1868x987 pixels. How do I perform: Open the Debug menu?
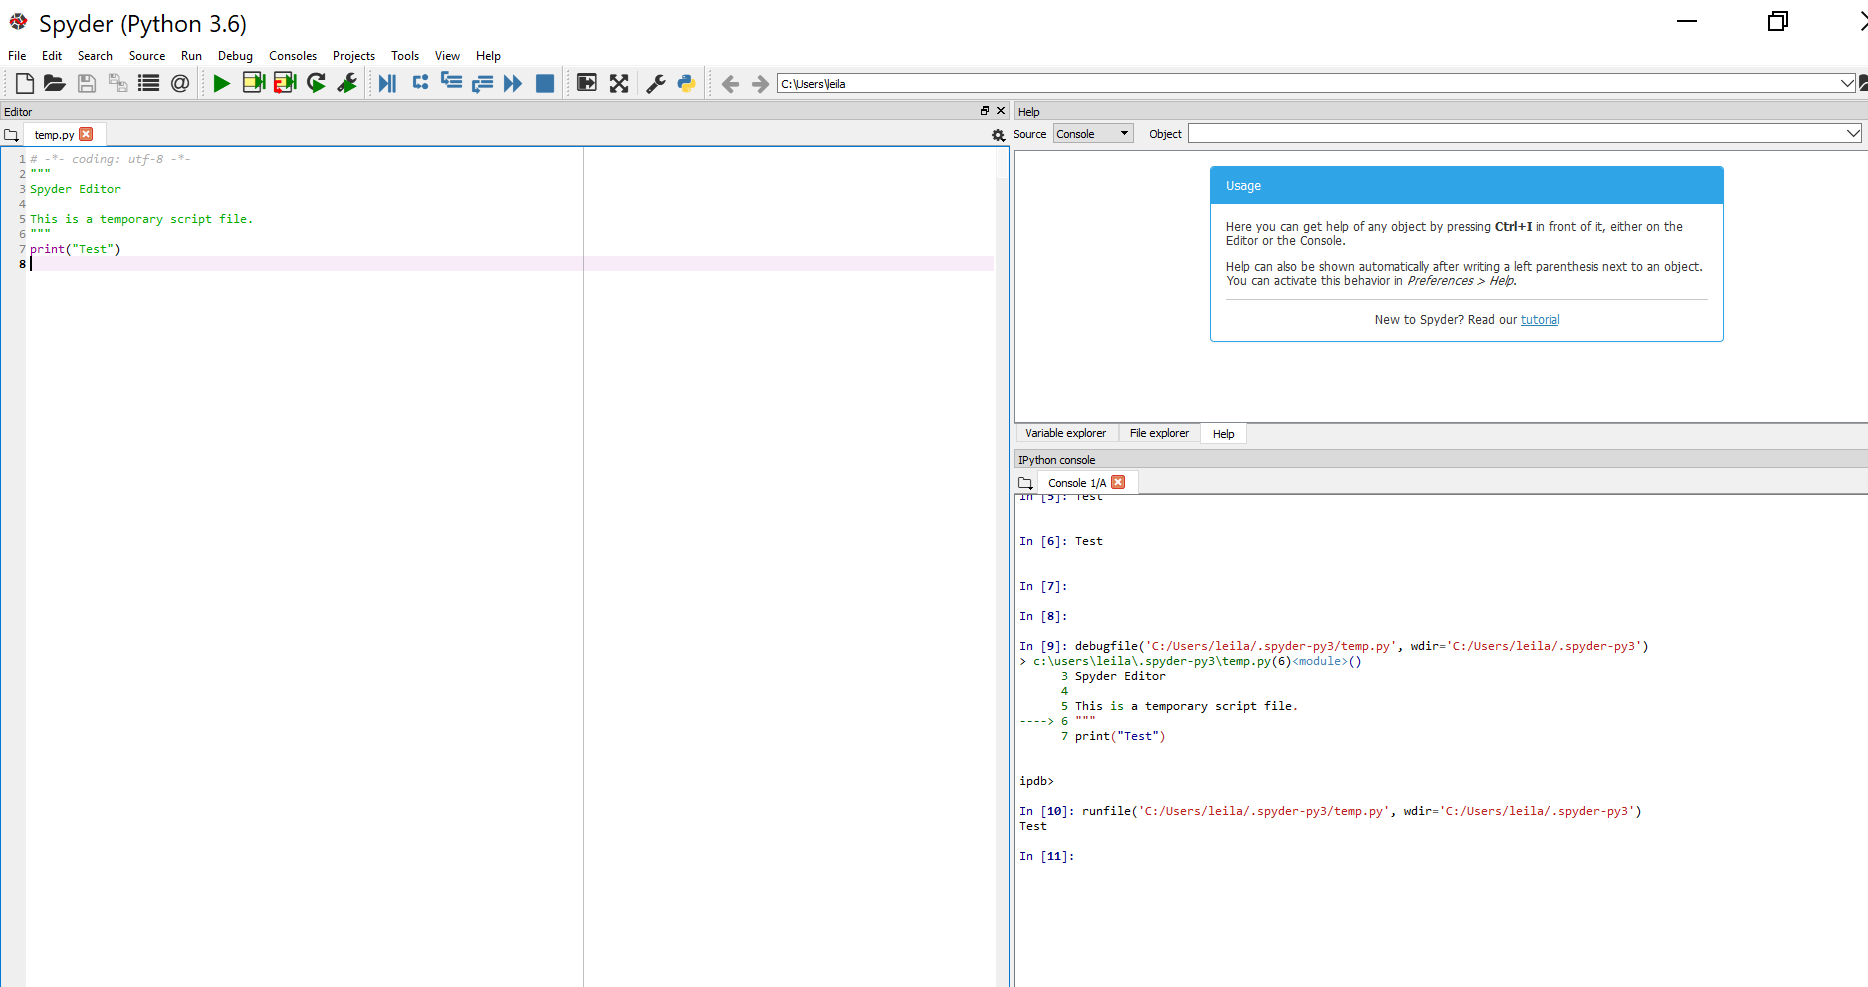(x=235, y=56)
